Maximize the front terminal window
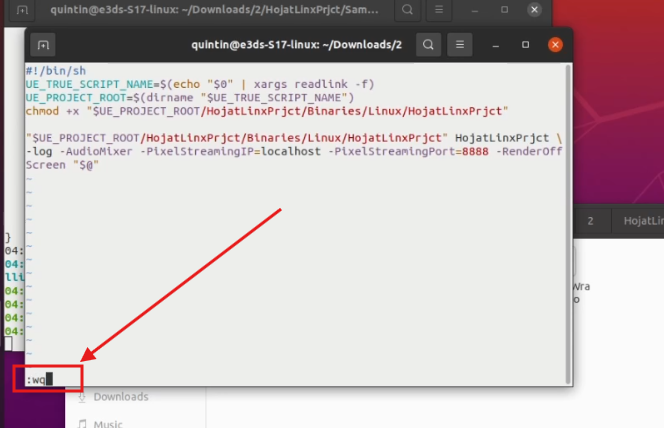Screen dimensions: 664x428 pos(526,45)
